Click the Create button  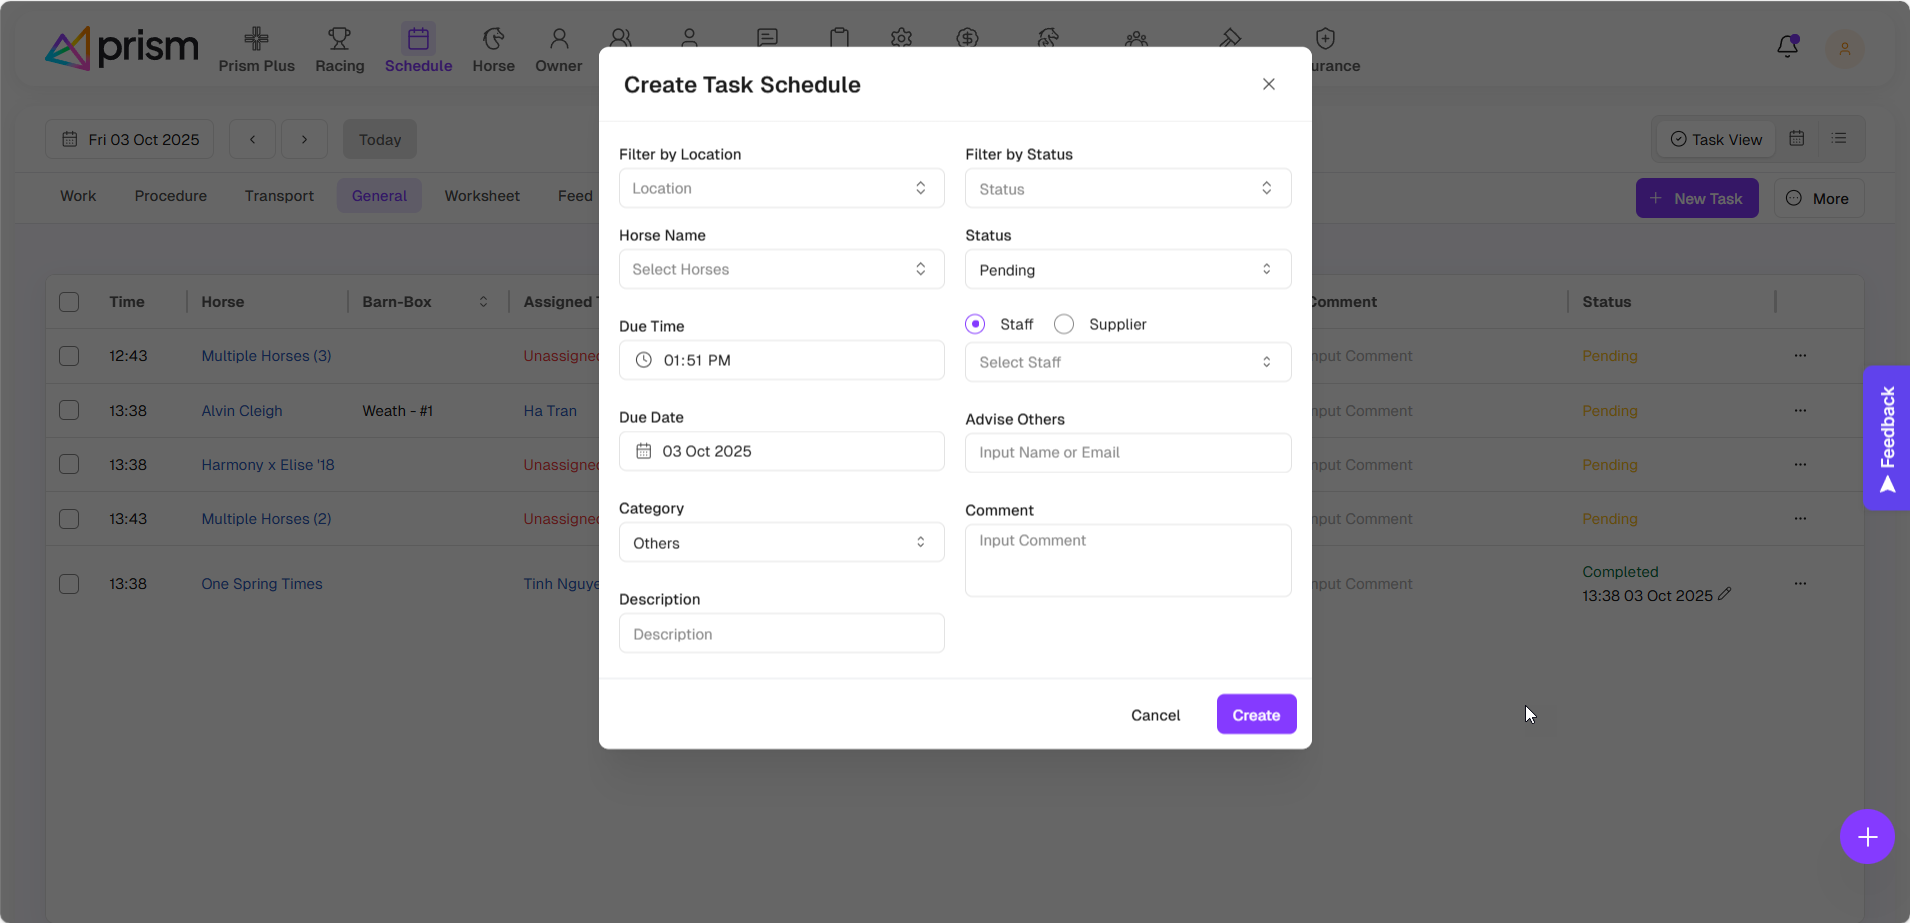tap(1256, 715)
